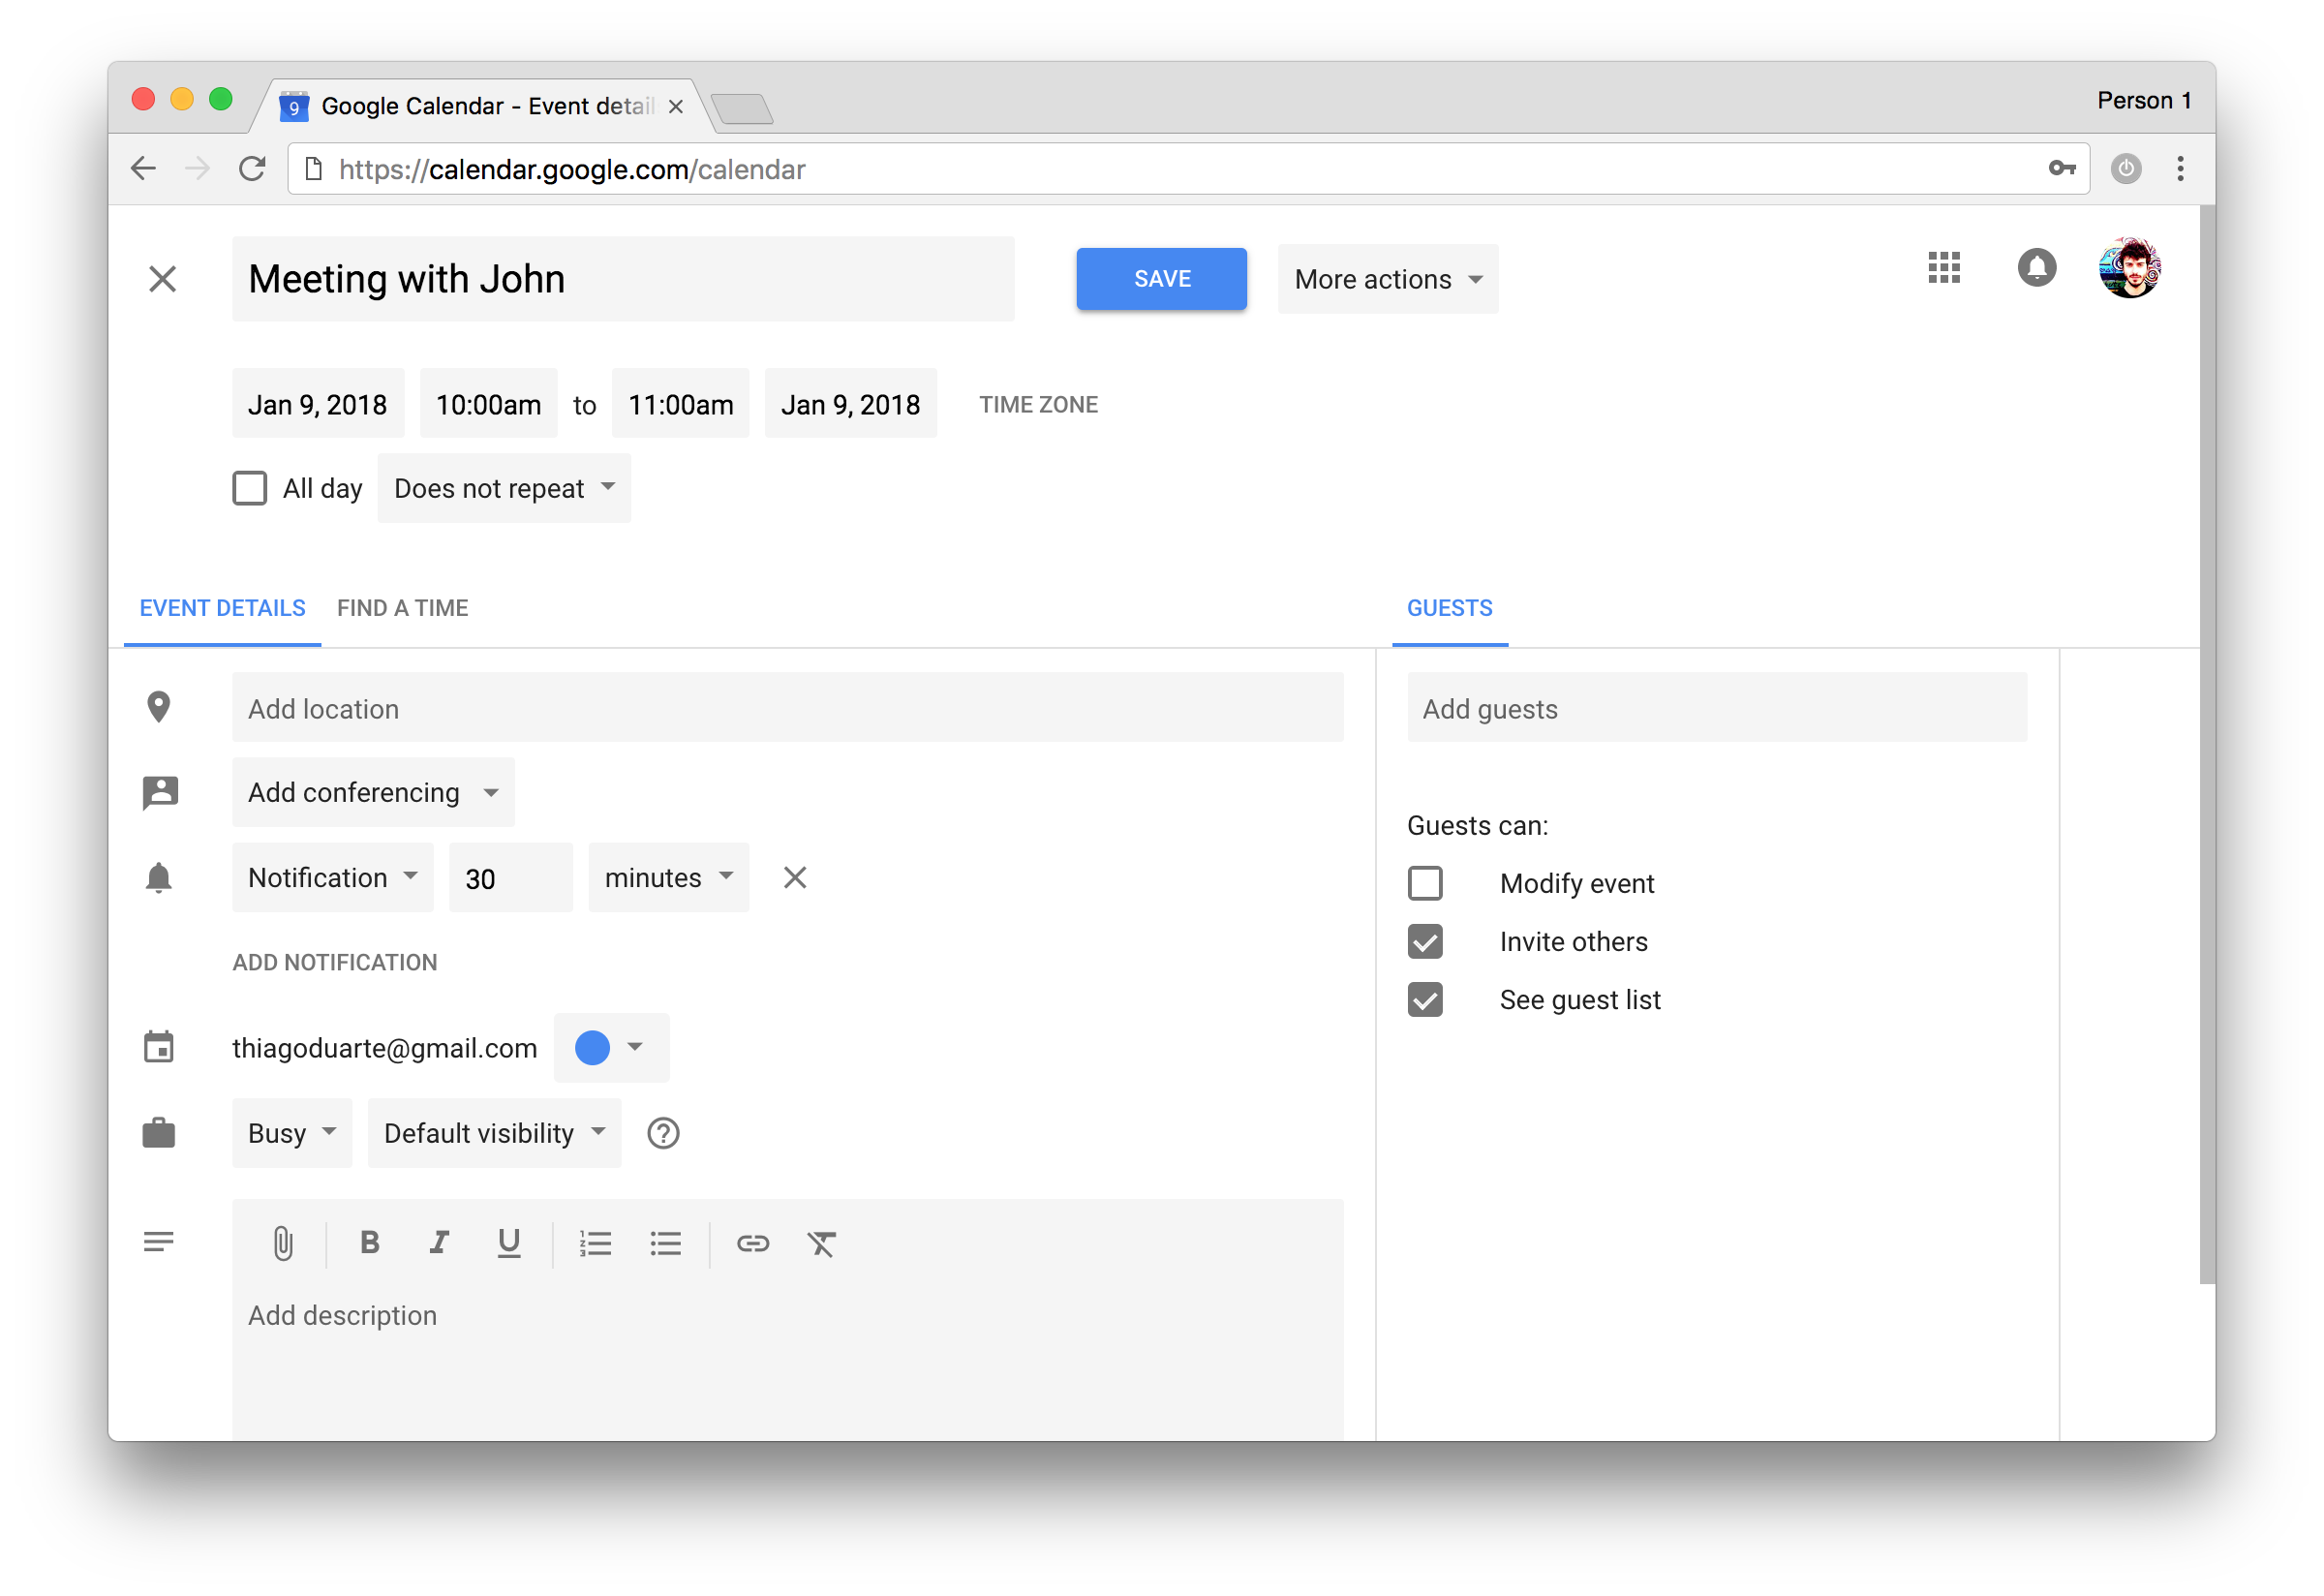Apply italic formatting in description toolbar
This screenshot has height=1596, width=2324.
[438, 1243]
